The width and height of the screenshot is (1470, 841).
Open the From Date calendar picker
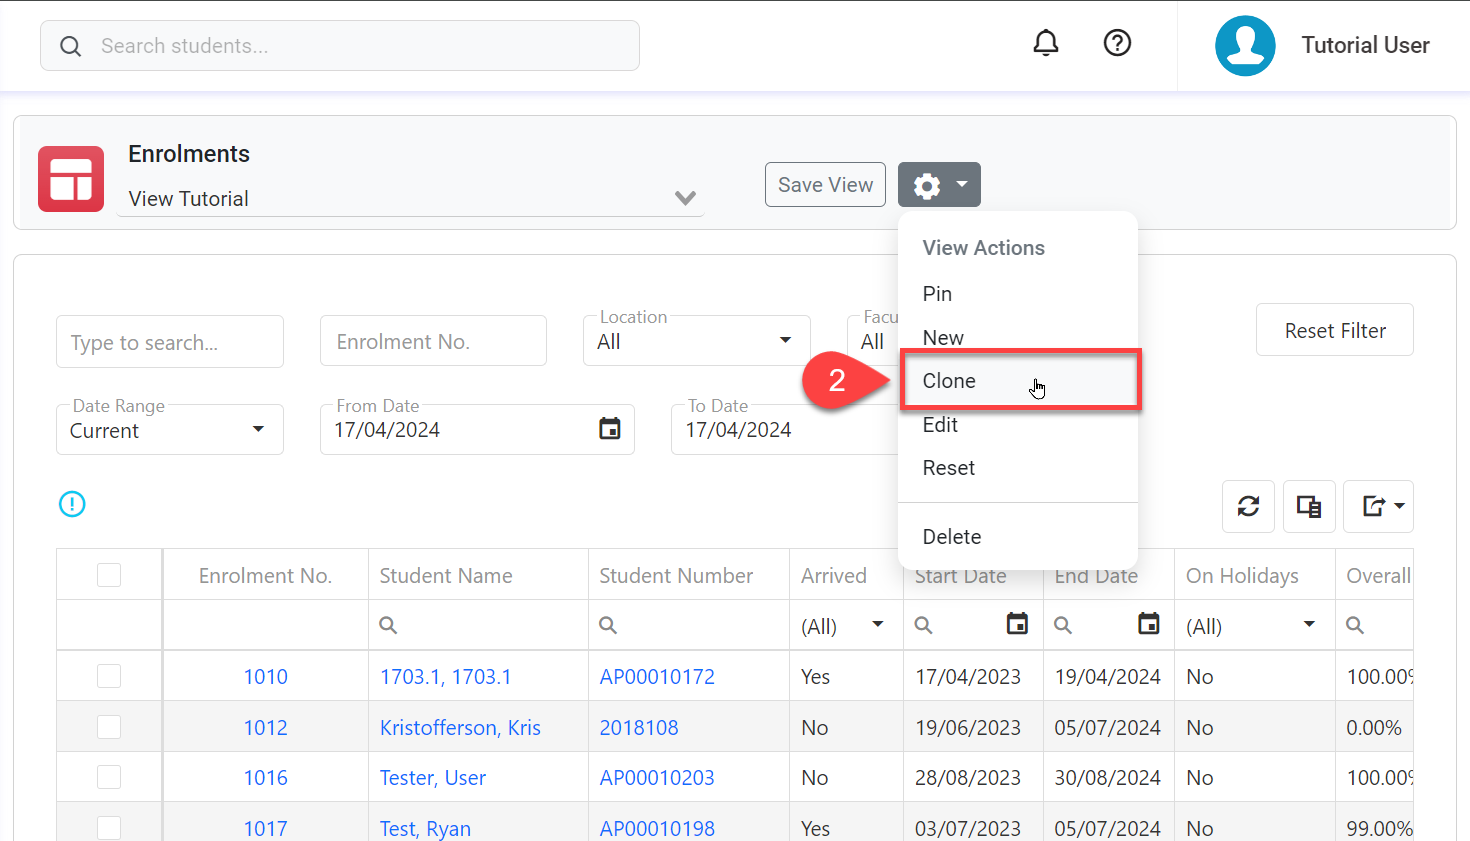click(x=609, y=429)
